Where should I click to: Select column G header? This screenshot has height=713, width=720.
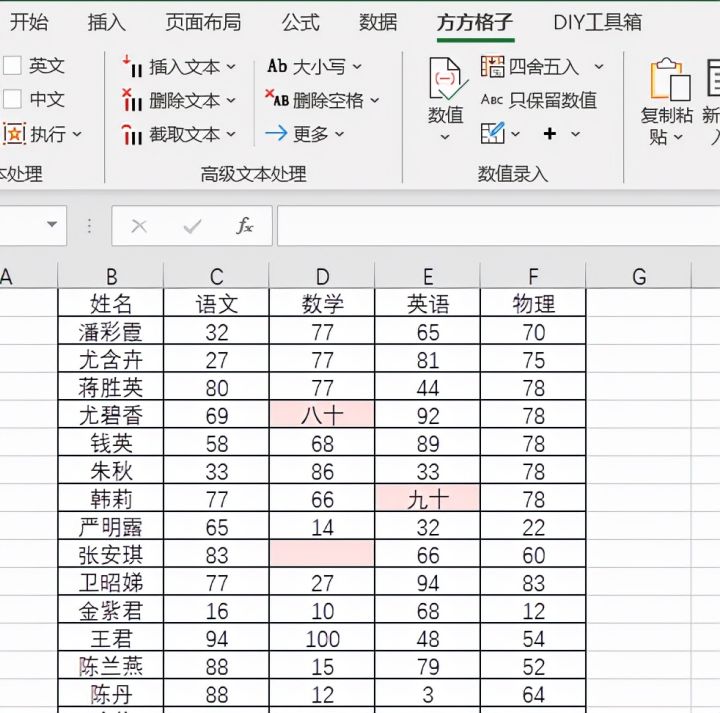point(639,276)
